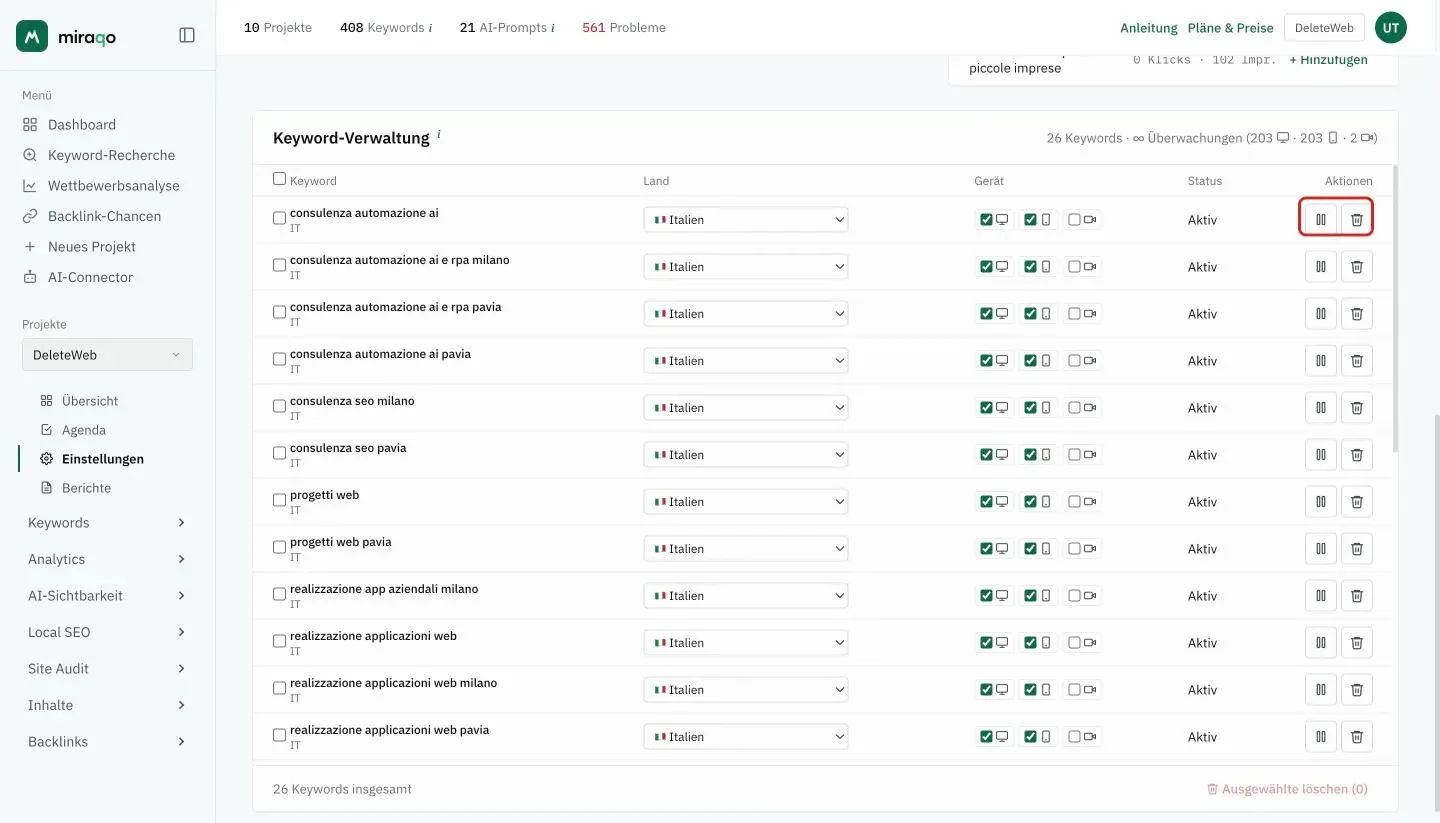Expand the Keywords sidebar section
This screenshot has width=1440, height=823.
107,522
